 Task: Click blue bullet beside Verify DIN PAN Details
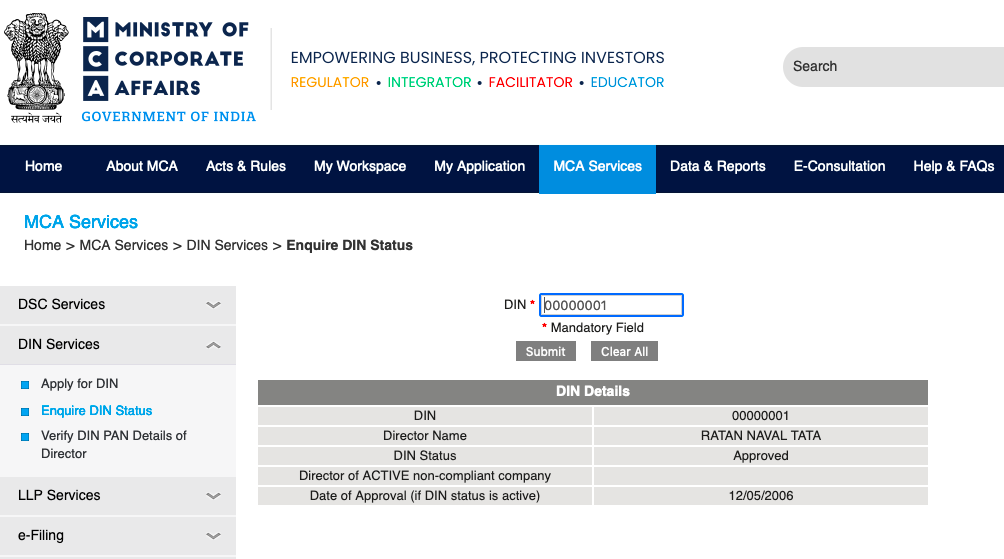click(x=26, y=437)
